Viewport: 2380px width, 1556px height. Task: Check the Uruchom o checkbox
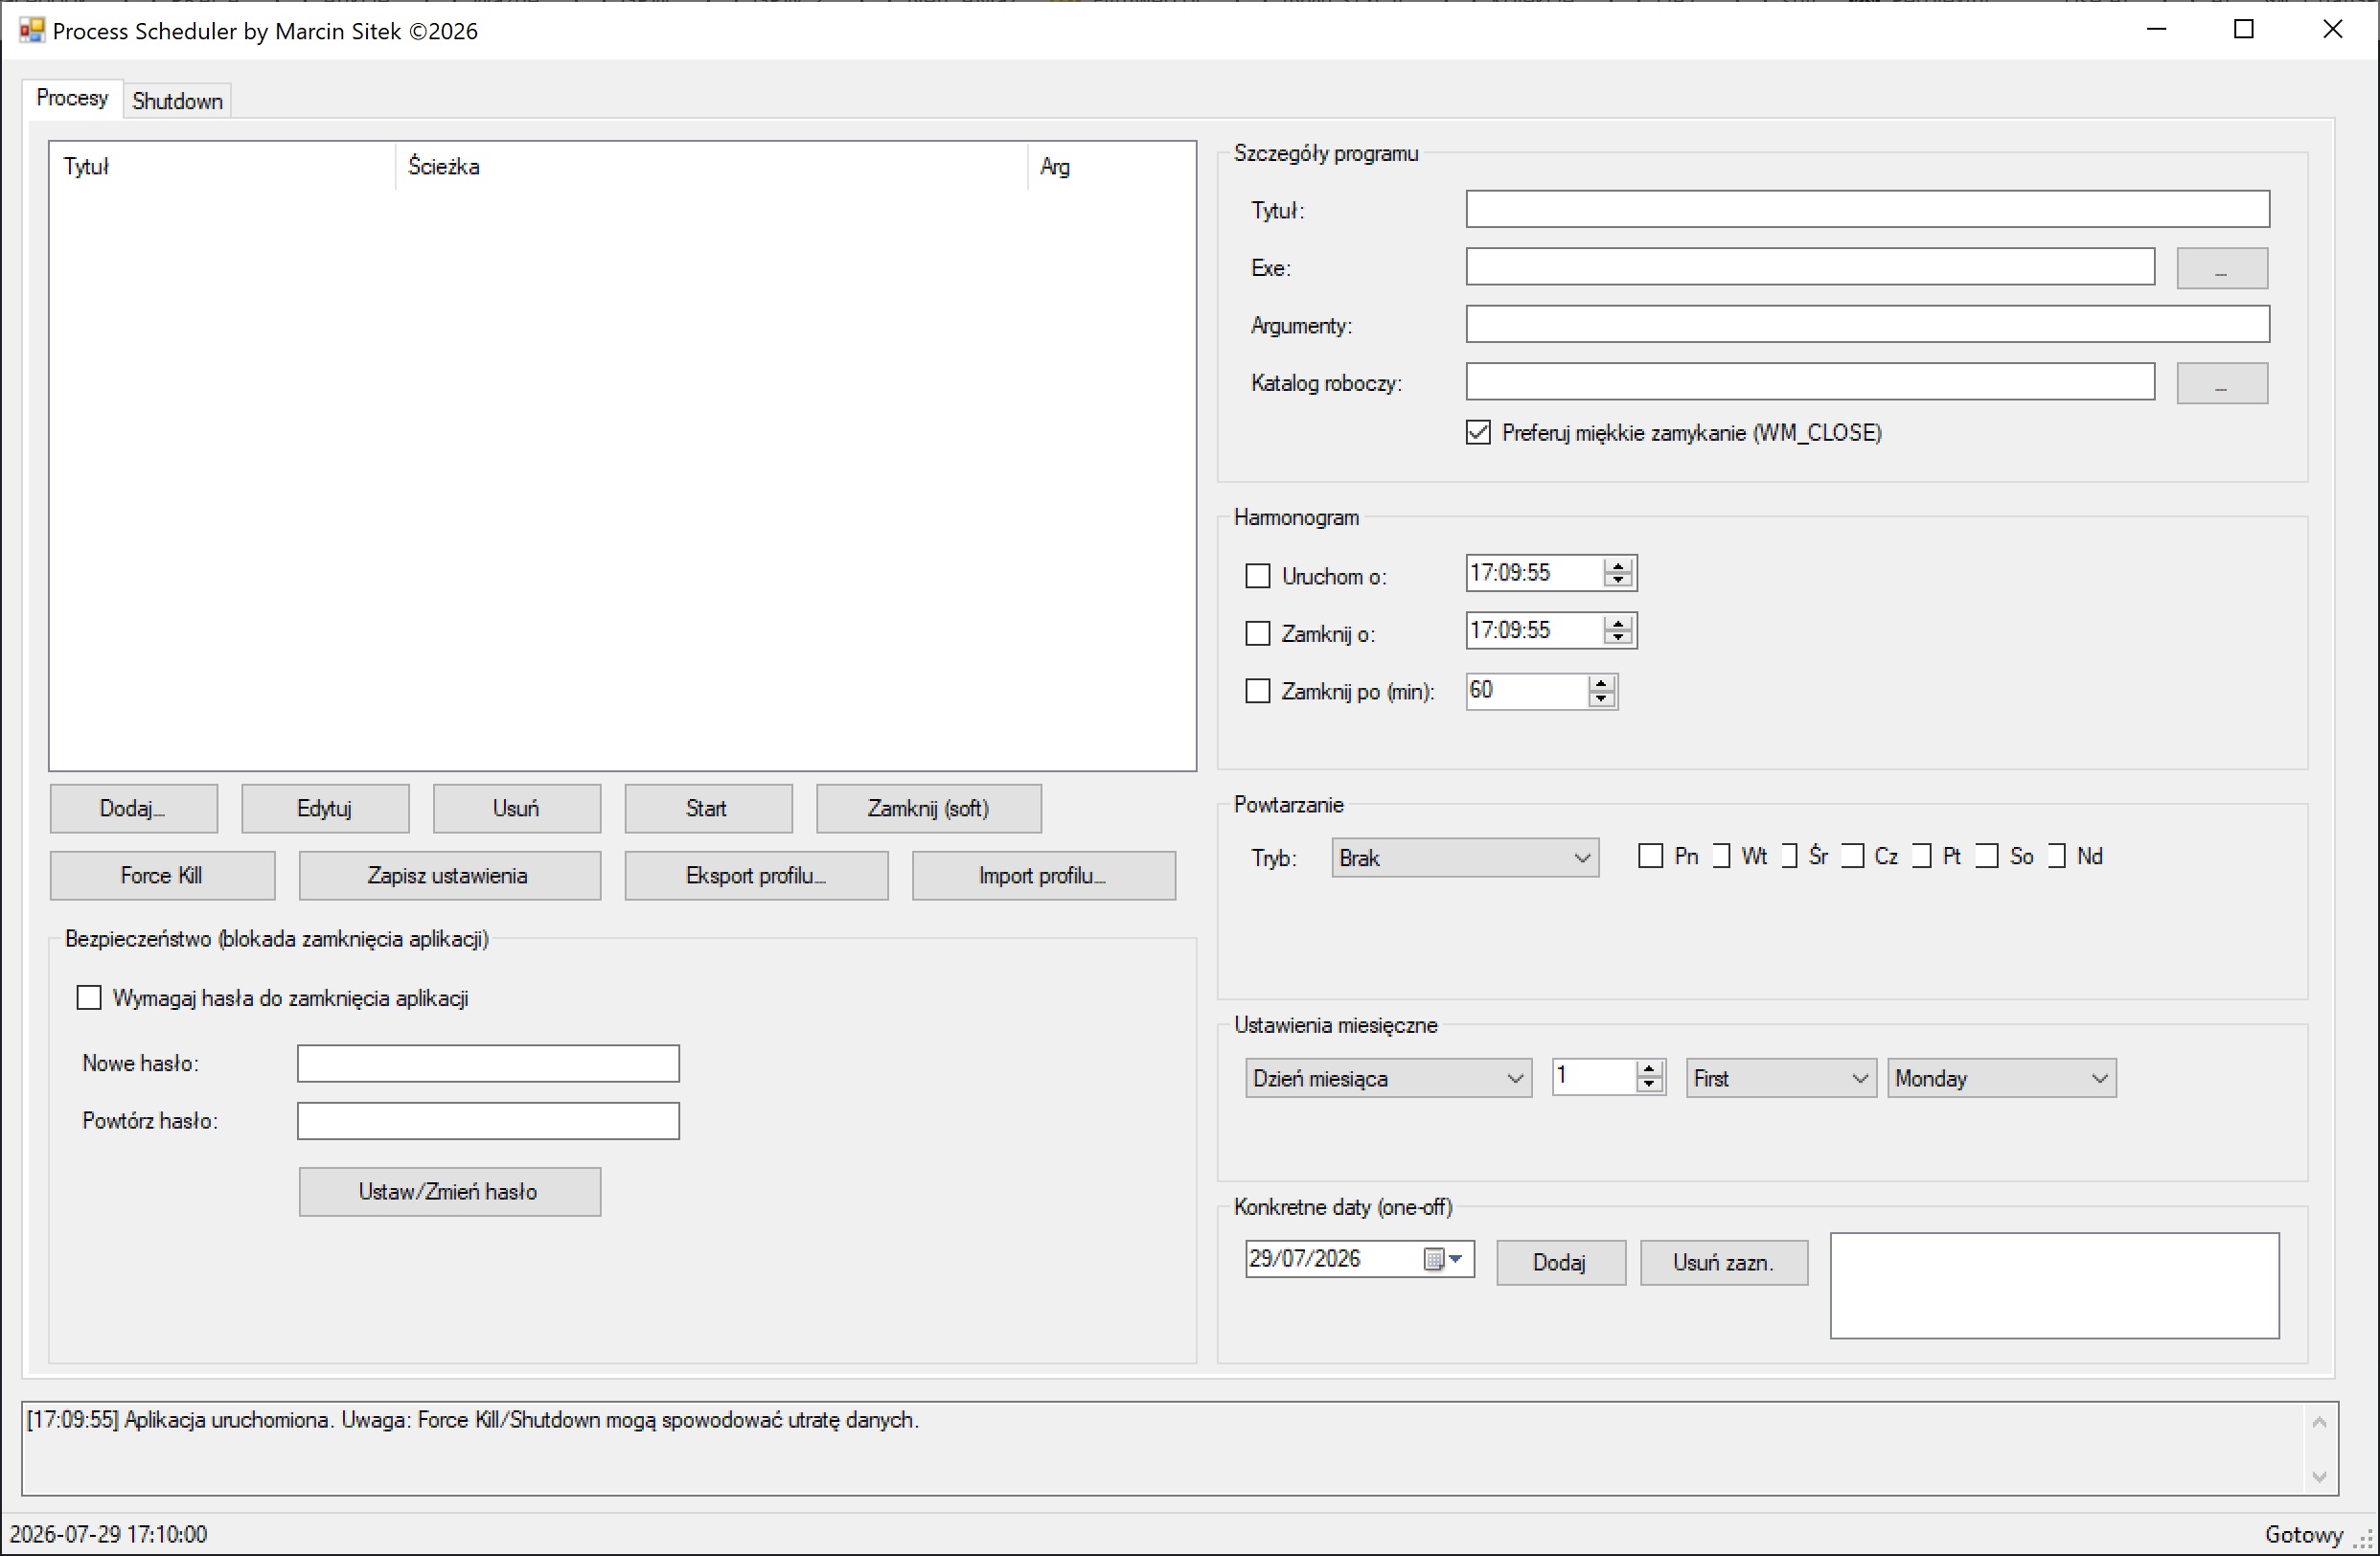tap(1257, 576)
